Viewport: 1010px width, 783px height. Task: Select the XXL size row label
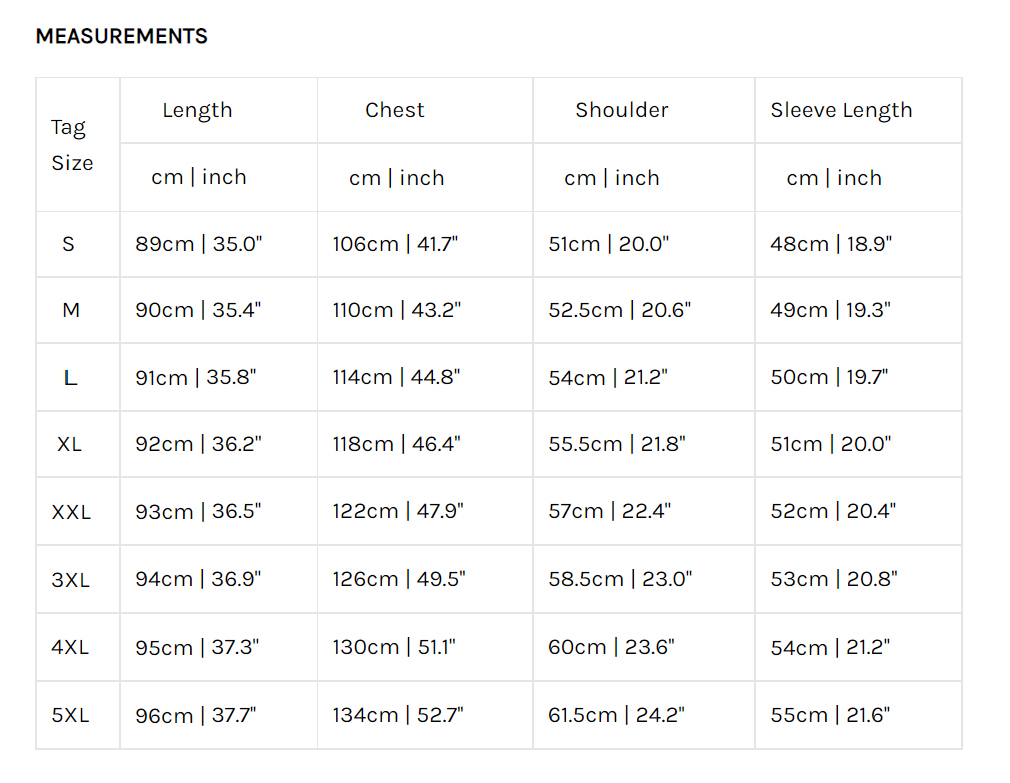(x=71, y=512)
